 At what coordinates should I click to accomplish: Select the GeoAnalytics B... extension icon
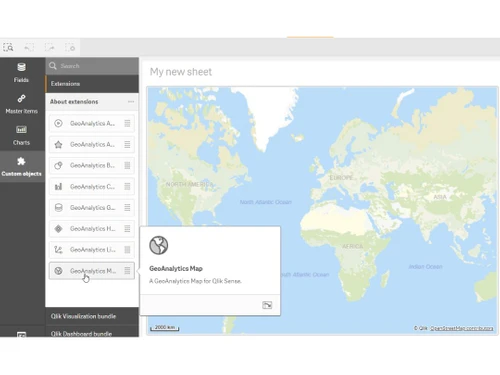coord(58,165)
